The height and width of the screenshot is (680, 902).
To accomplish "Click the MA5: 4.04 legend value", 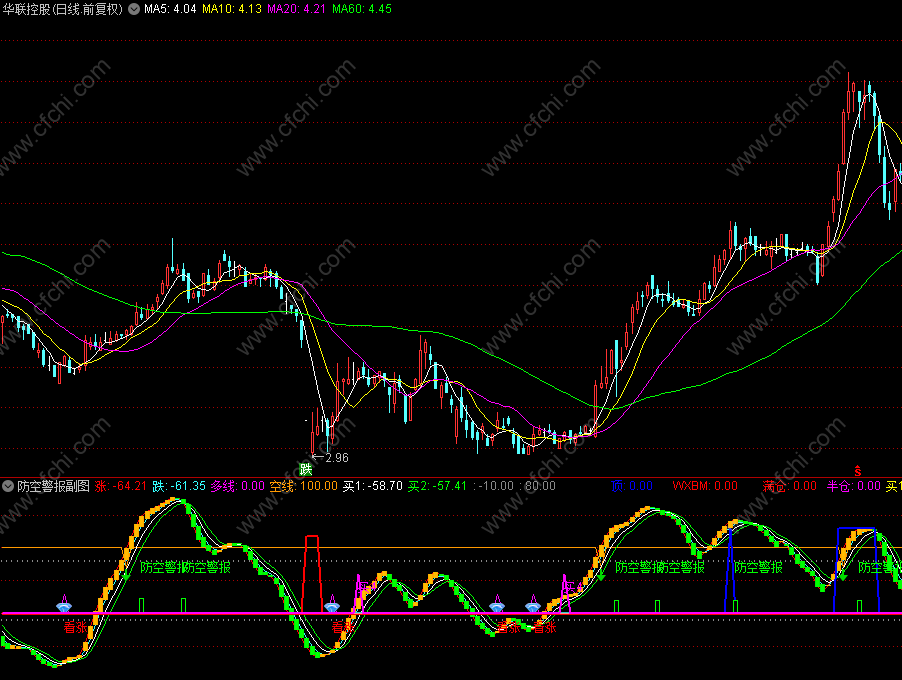I will [170, 9].
